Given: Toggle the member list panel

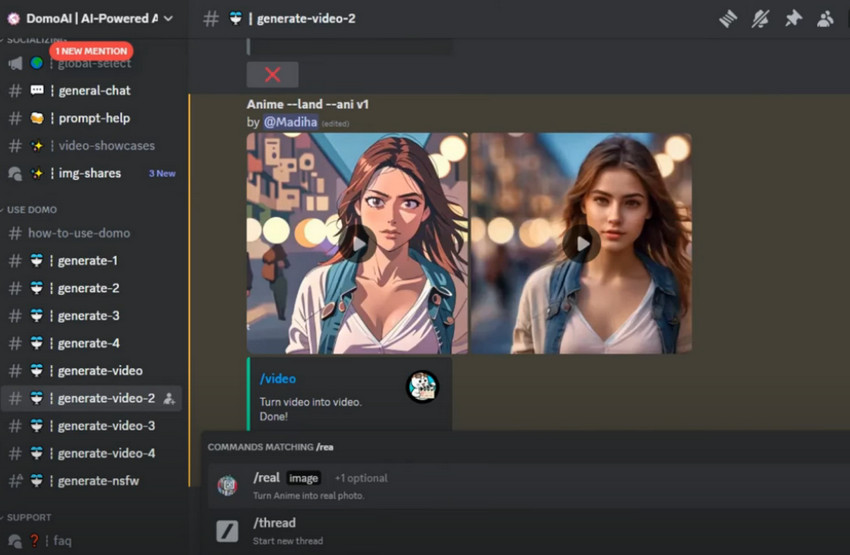Looking at the screenshot, I should [x=825, y=18].
